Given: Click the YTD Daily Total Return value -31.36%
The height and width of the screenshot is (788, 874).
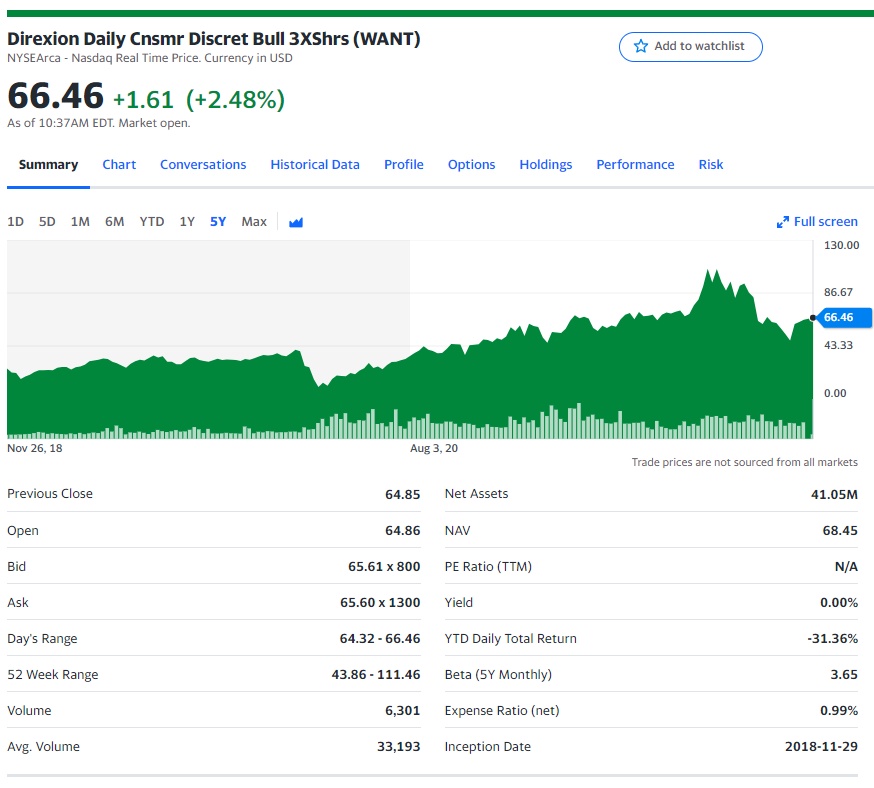Looking at the screenshot, I should tap(832, 639).
